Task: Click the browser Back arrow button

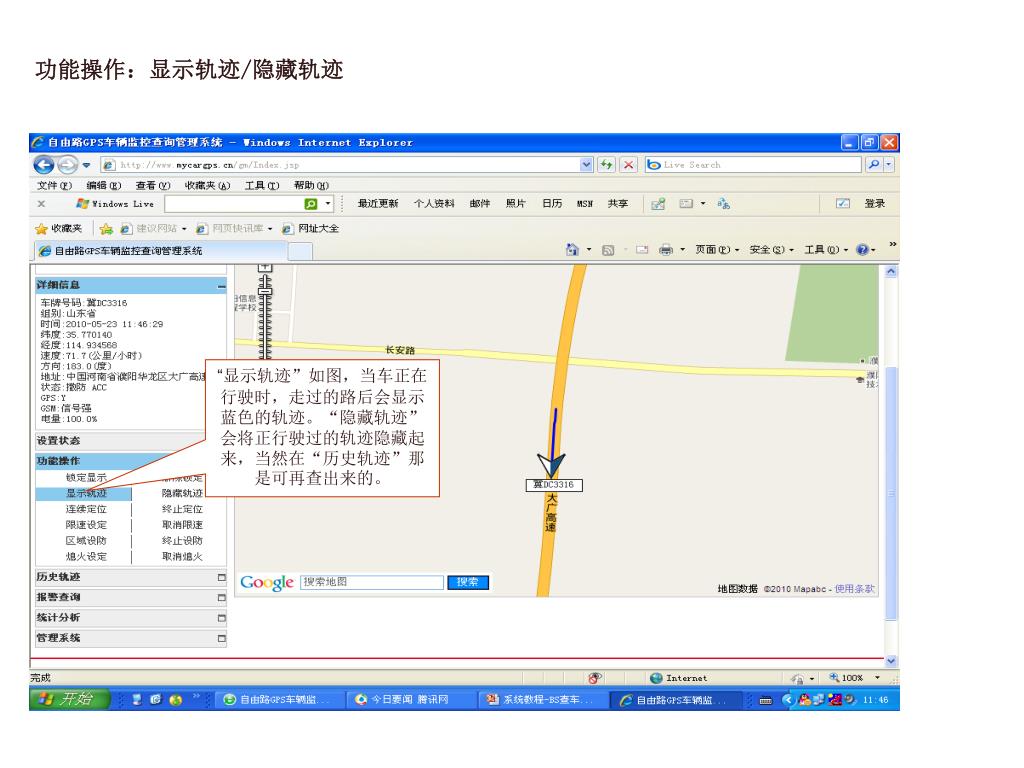Action: click(44, 164)
